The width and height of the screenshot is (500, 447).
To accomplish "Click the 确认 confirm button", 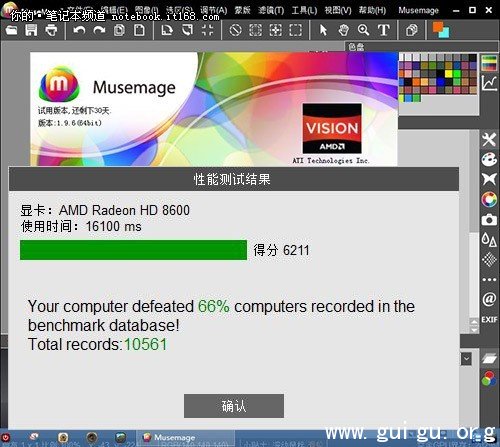I will coord(234,406).
